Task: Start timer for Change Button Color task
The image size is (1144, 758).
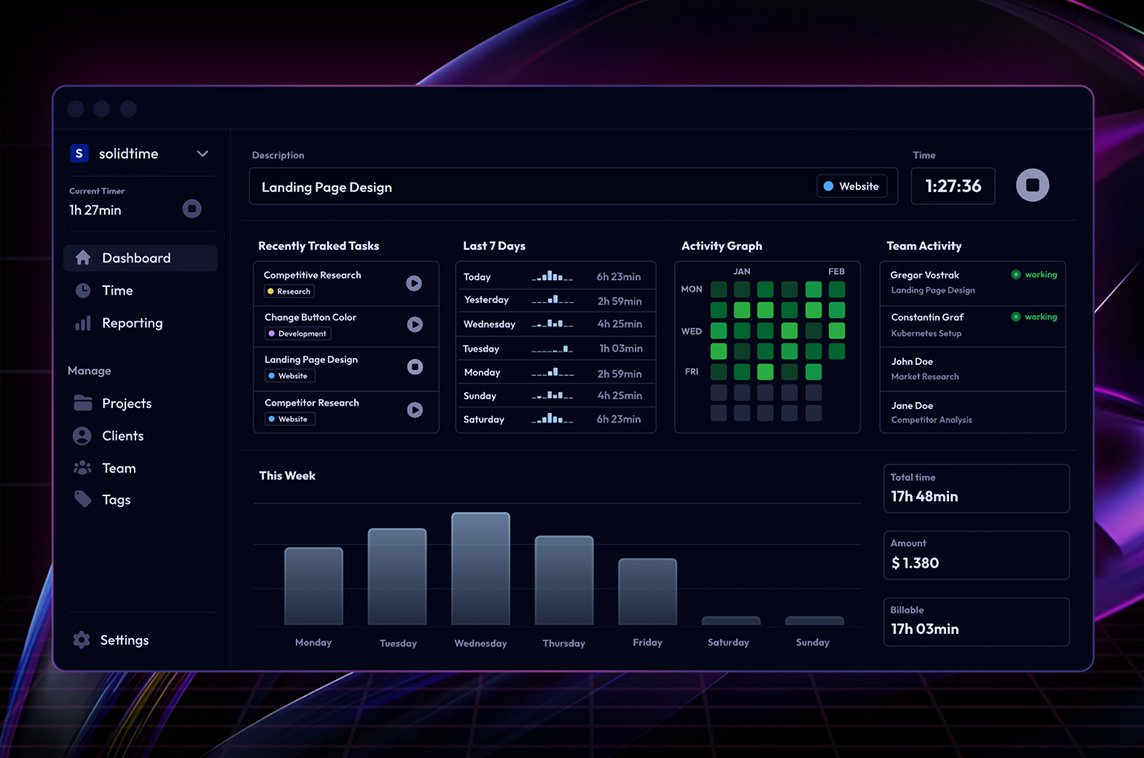Action: pyautogui.click(x=414, y=325)
